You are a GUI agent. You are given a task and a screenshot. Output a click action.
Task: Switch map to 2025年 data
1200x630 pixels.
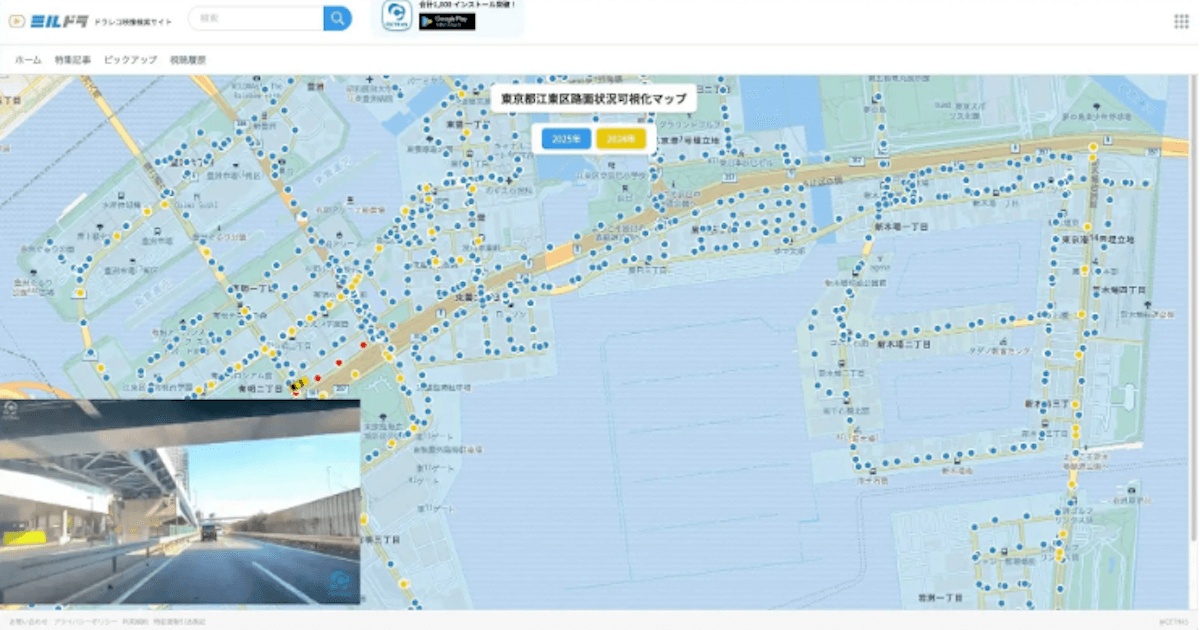(566, 139)
